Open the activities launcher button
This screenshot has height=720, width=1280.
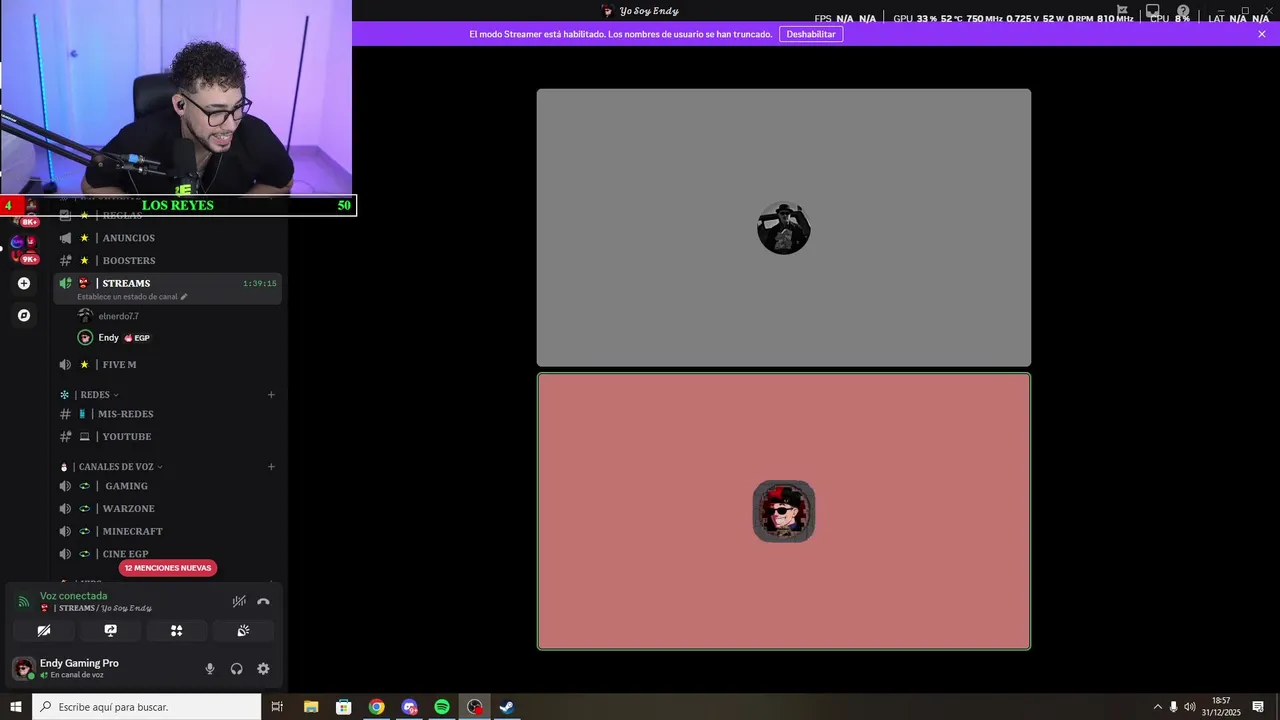pyautogui.click(x=177, y=631)
